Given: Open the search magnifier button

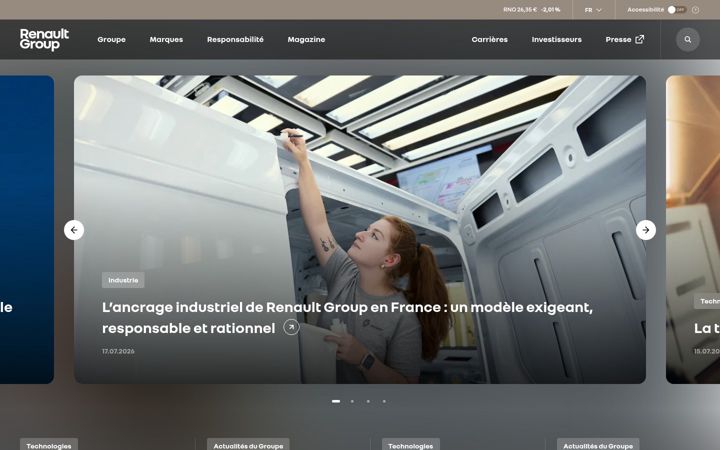Looking at the screenshot, I should tap(687, 39).
